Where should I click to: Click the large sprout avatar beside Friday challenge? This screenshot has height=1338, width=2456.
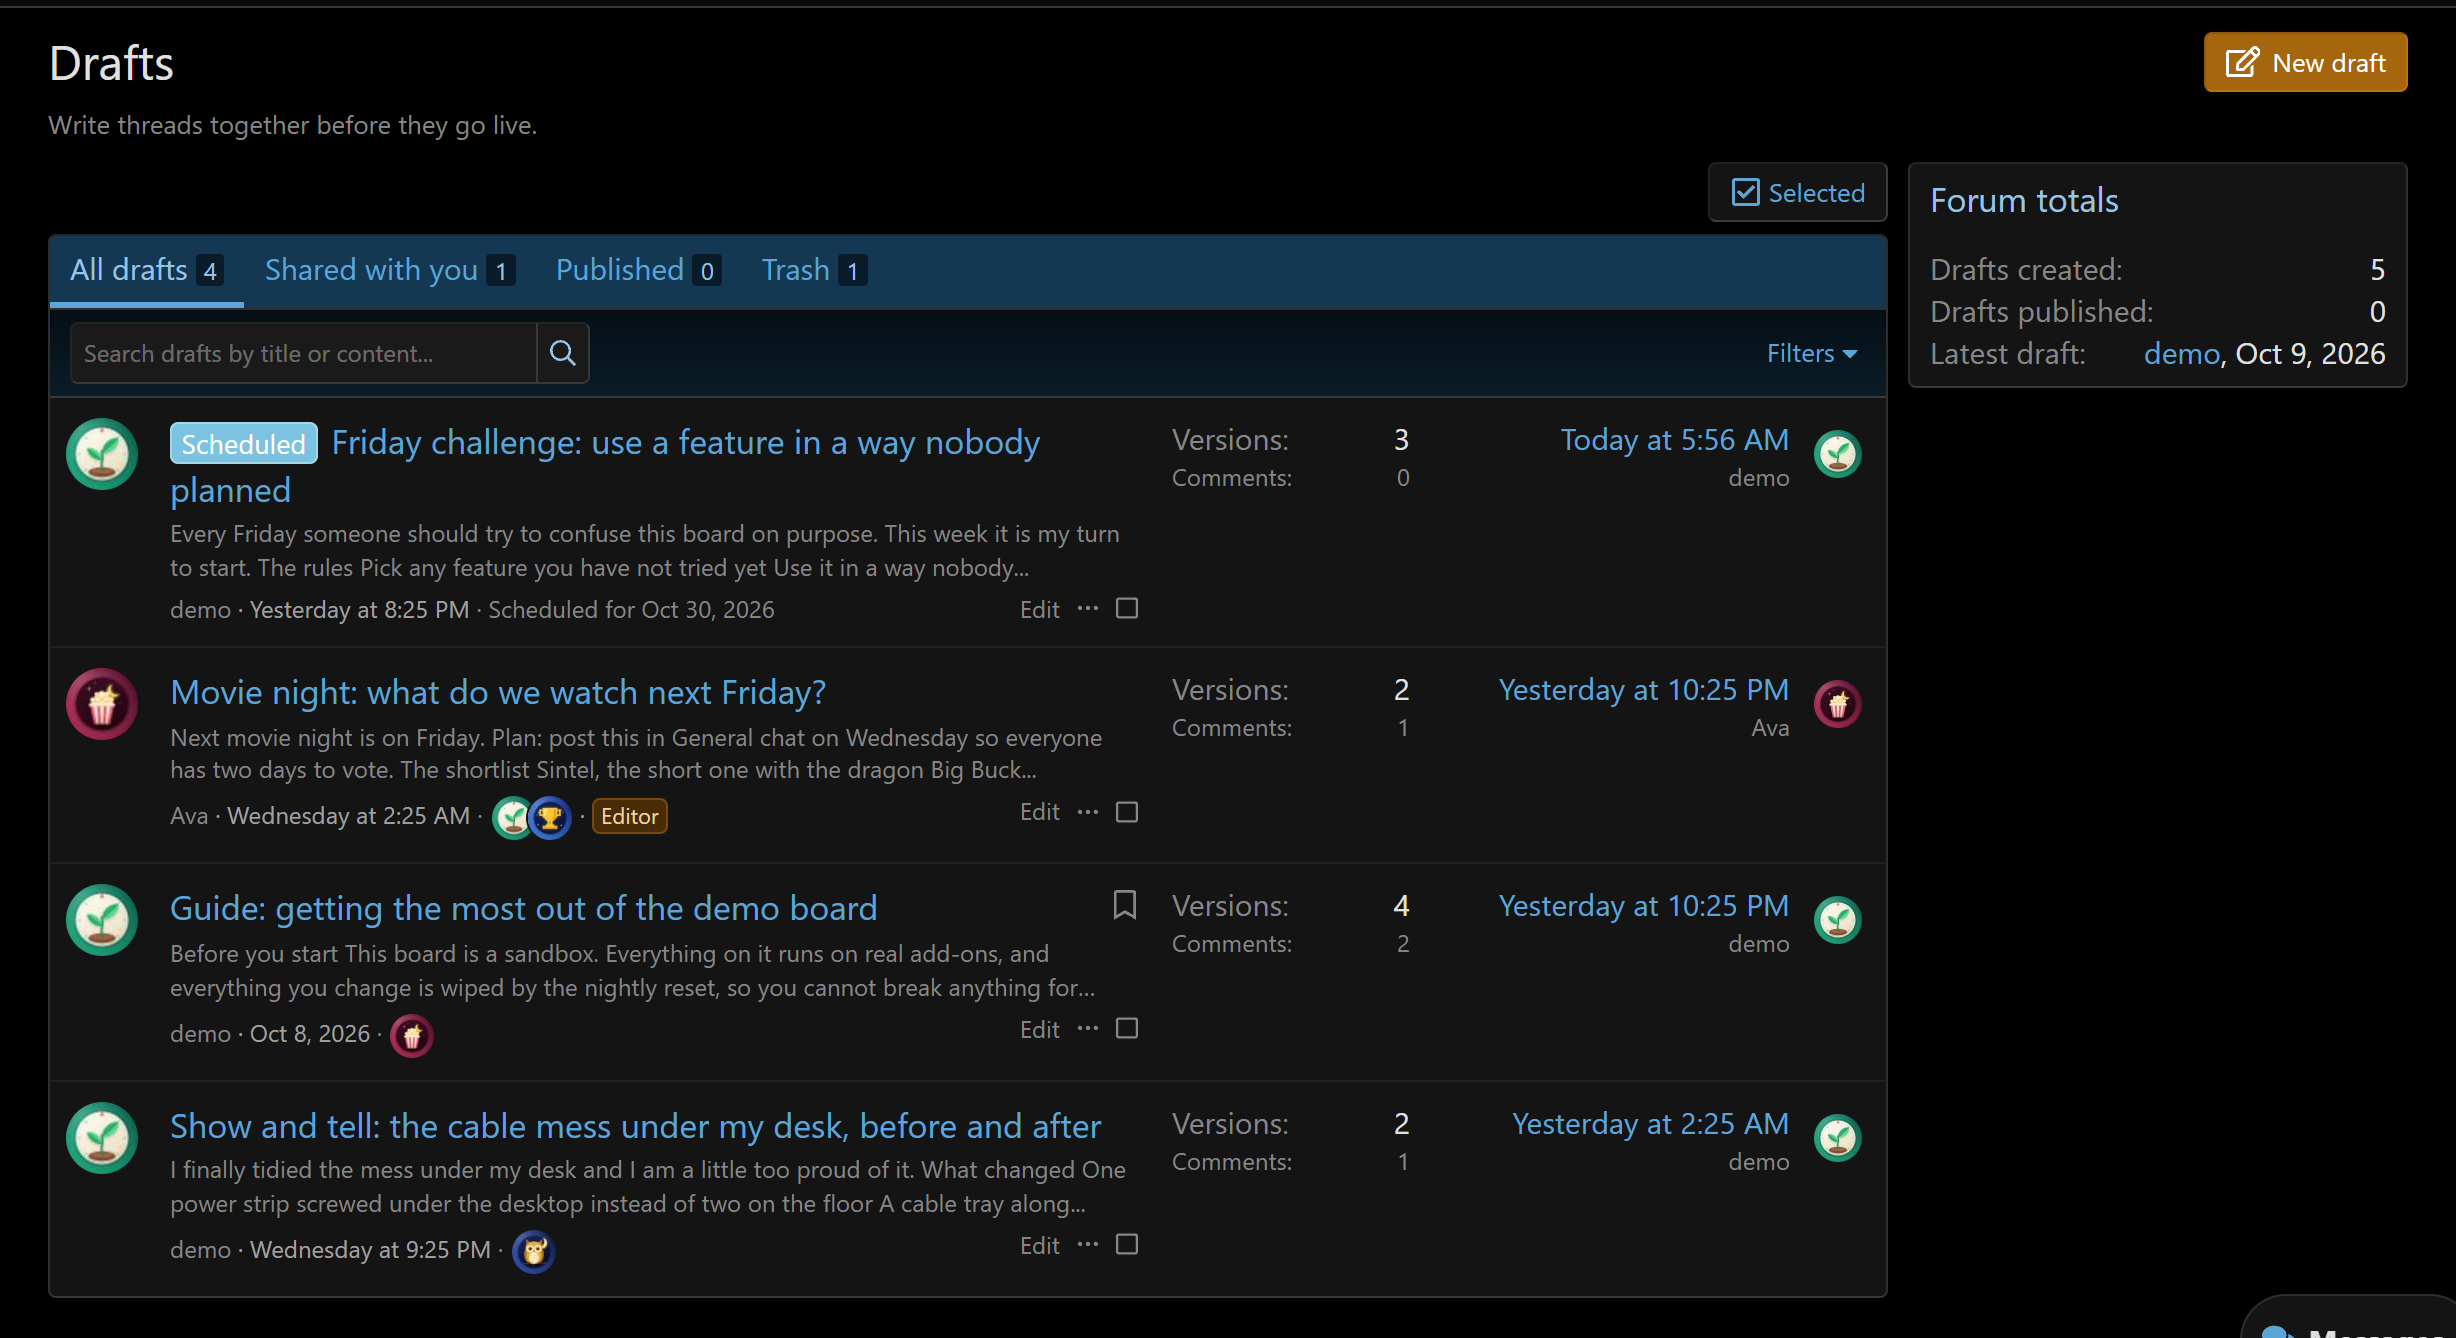click(x=102, y=454)
